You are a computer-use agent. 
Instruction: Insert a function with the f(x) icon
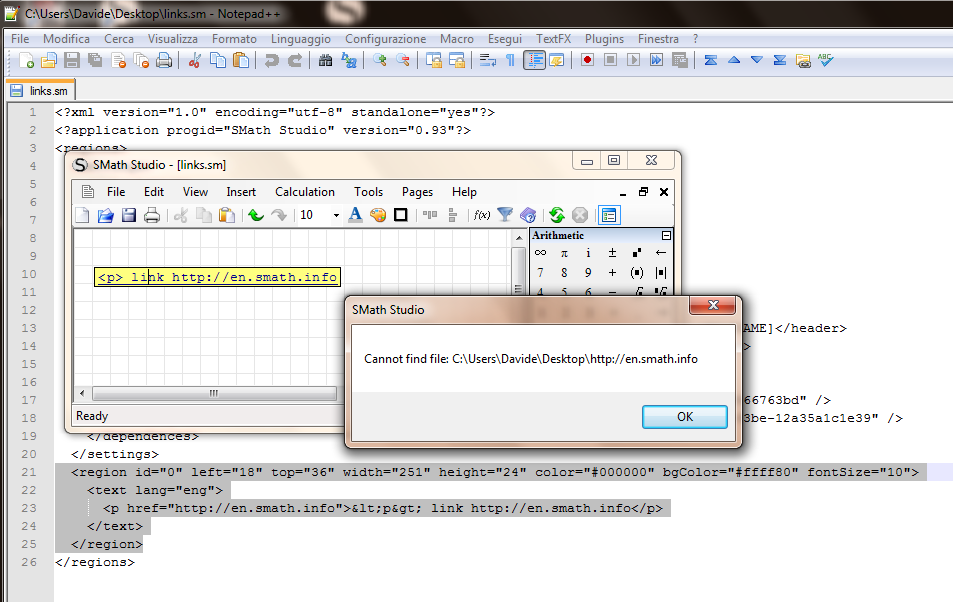click(x=481, y=215)
